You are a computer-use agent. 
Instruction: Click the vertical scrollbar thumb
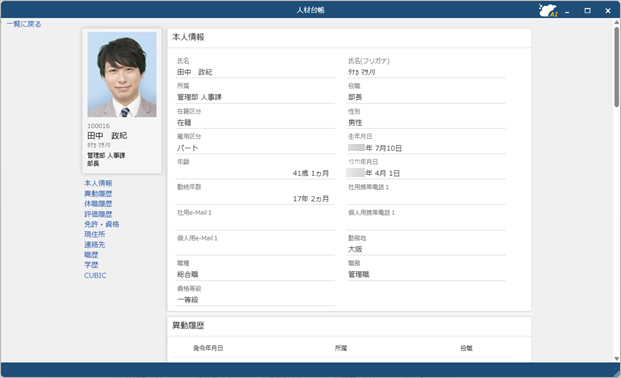617,67
